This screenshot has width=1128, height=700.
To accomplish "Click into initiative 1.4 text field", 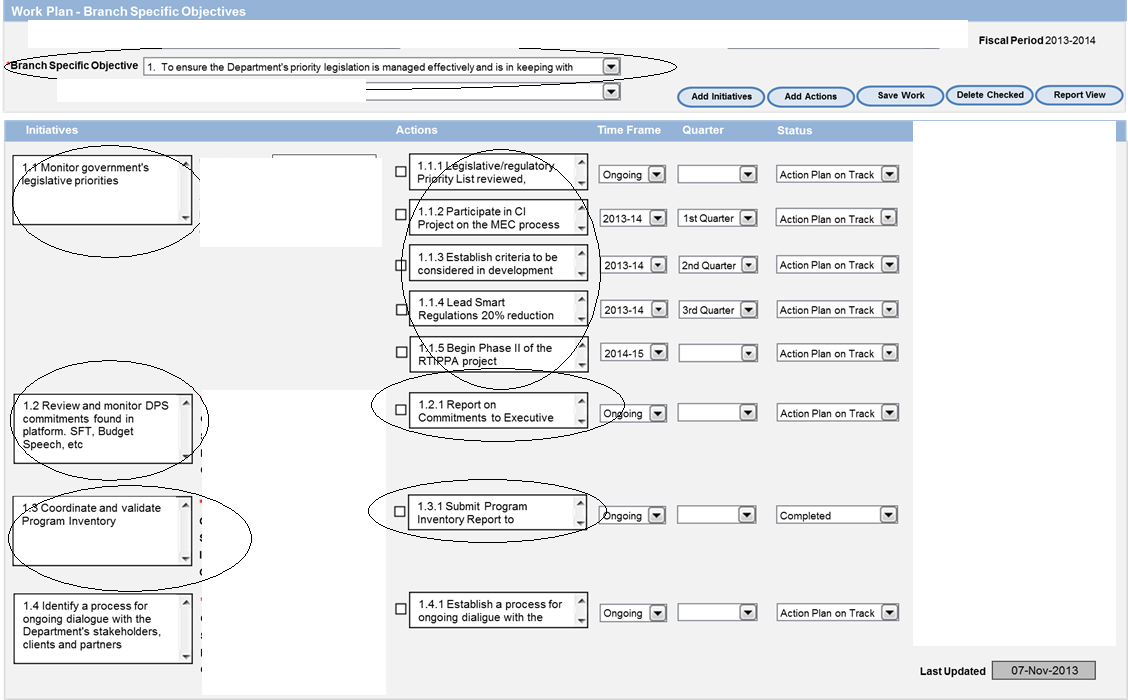I will click(x=97, y=626).
